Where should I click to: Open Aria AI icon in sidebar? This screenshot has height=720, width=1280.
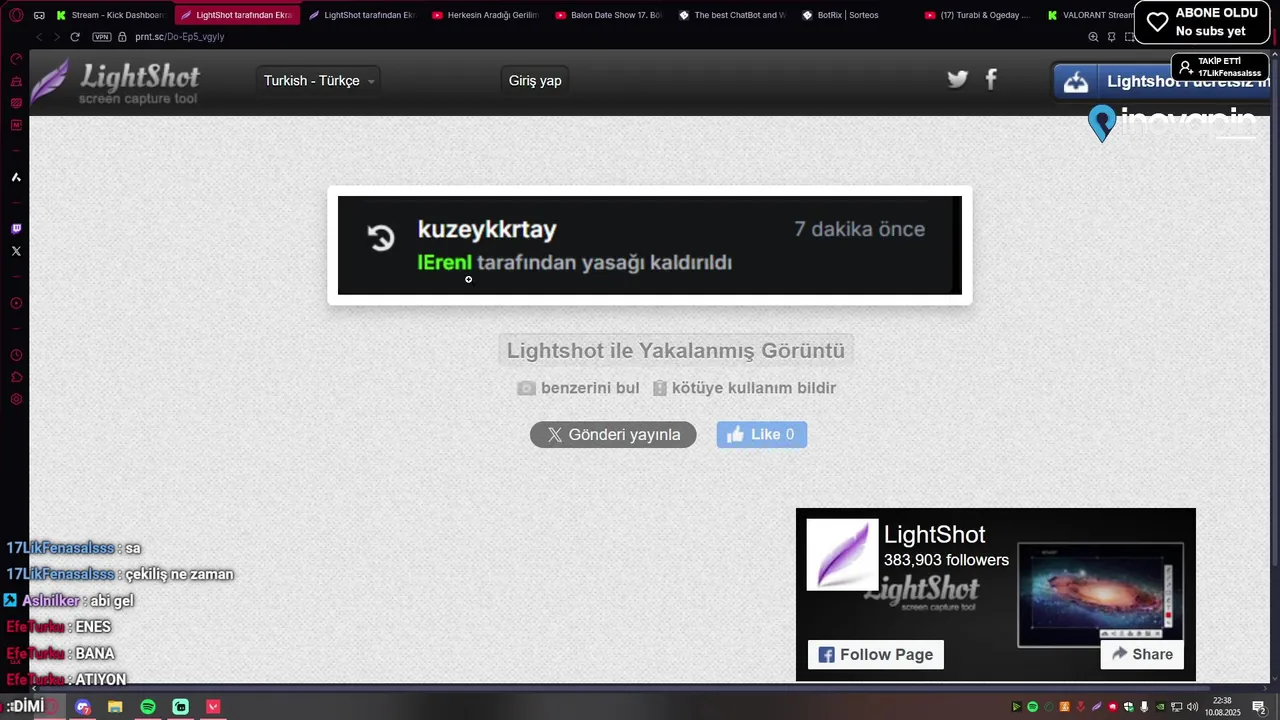[x=16, y=177]
